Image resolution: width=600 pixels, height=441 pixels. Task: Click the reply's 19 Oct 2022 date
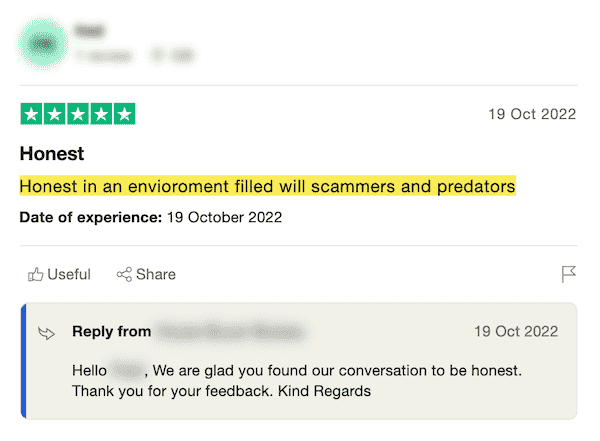[x=516, y=331]
